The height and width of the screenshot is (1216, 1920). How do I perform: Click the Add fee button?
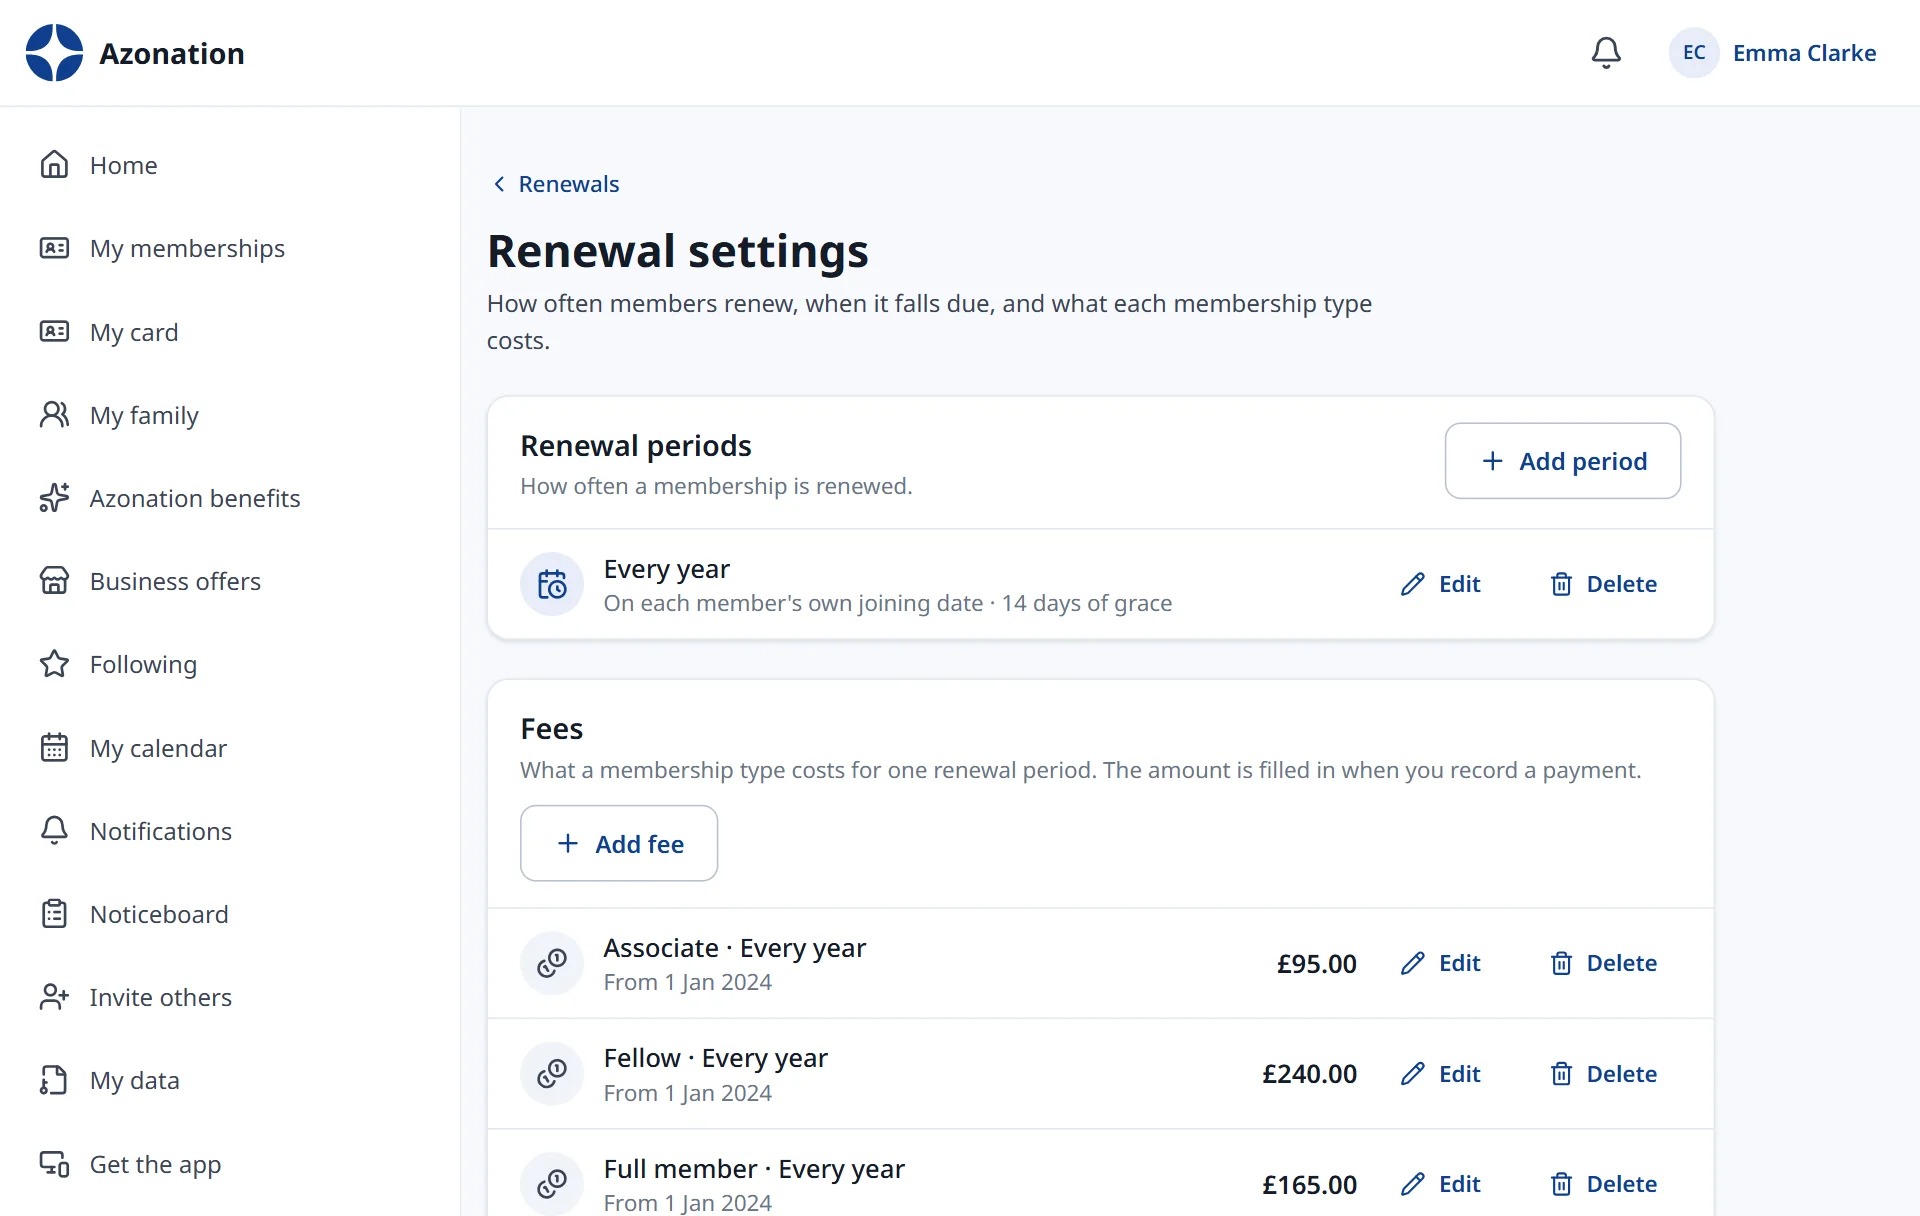(x=619, y=843)
